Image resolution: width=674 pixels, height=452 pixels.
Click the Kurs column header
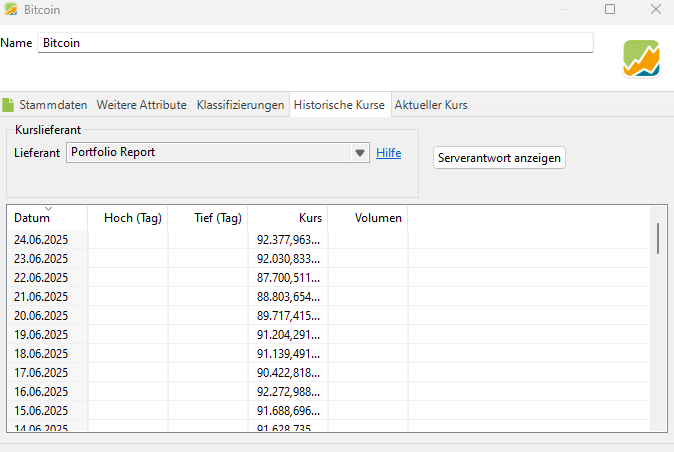pos(288,217)
